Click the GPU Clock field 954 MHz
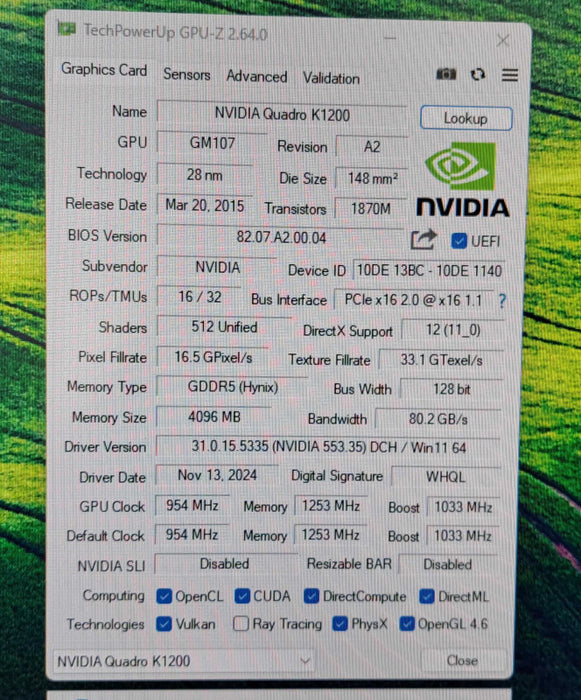Viewport: 581px width, 700px height. [x=192, y=506]
